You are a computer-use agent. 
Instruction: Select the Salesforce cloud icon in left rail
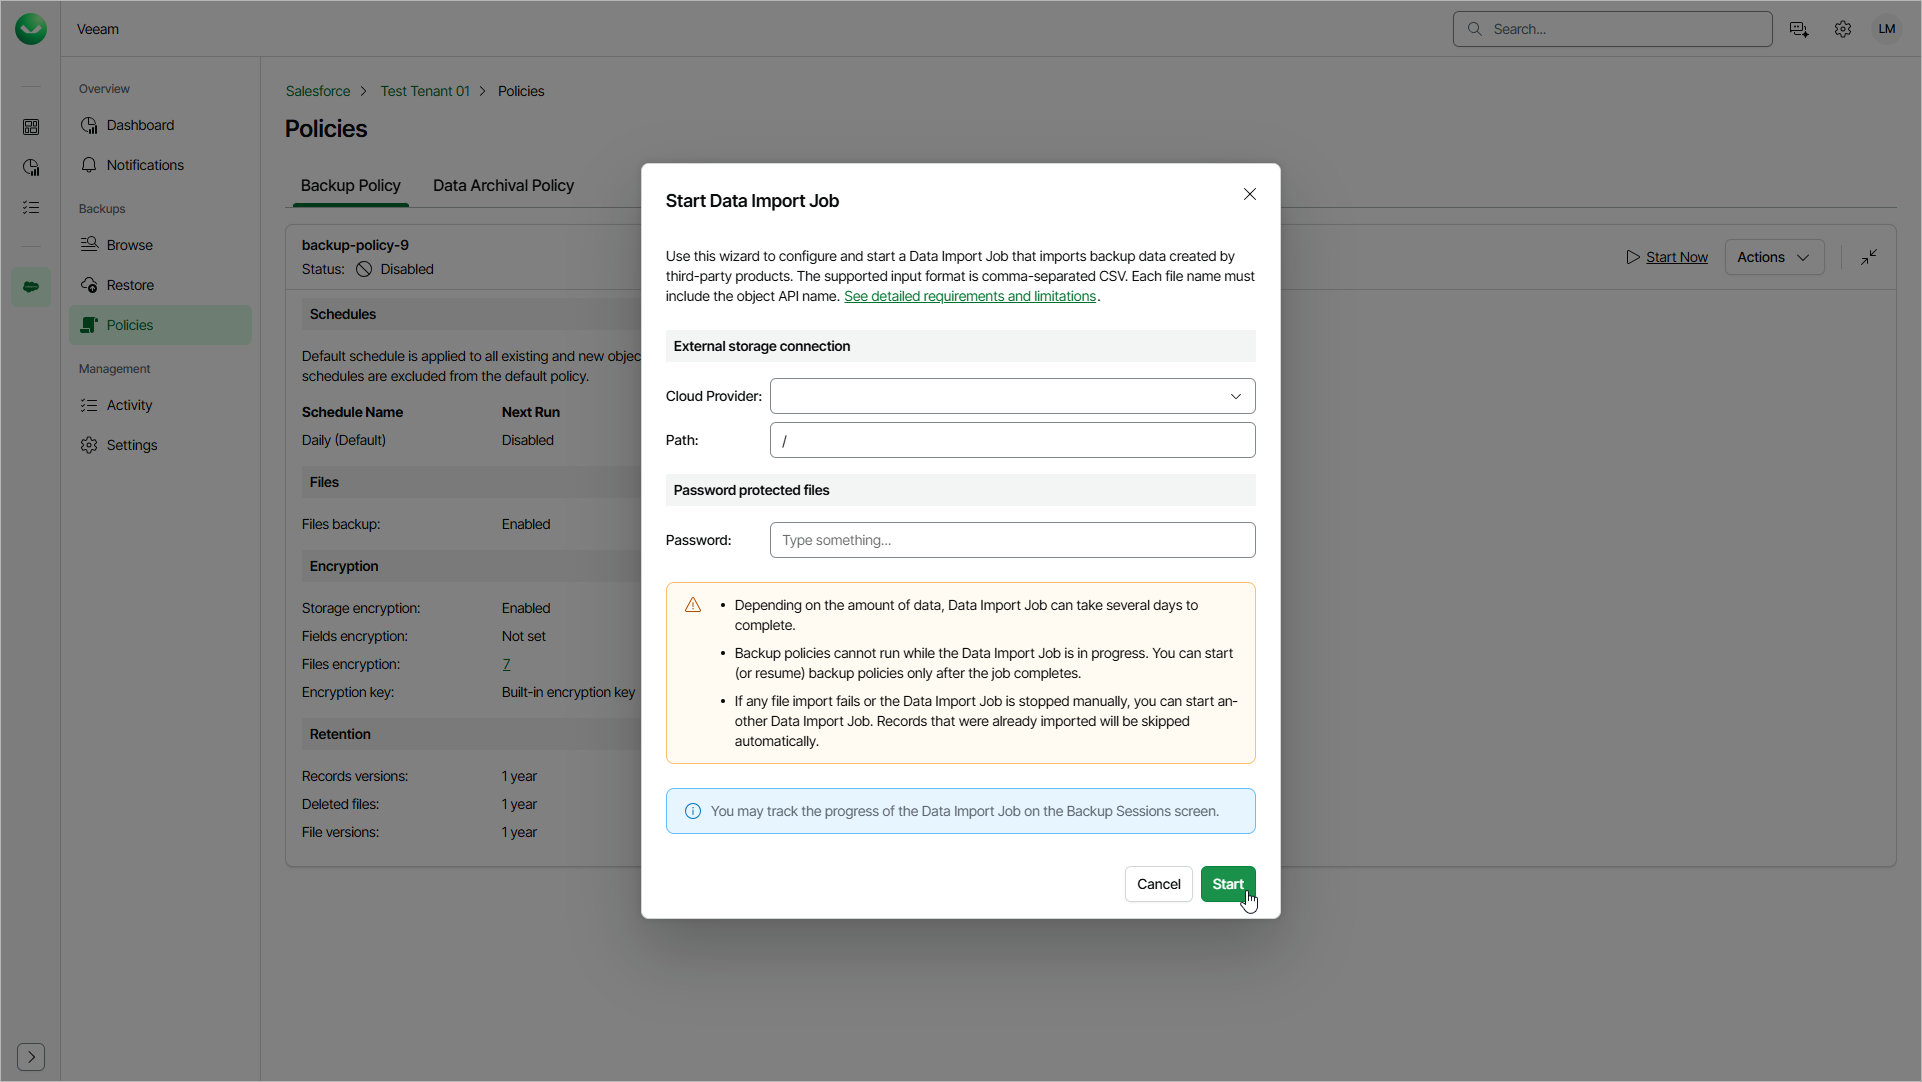tap(31, 287)
